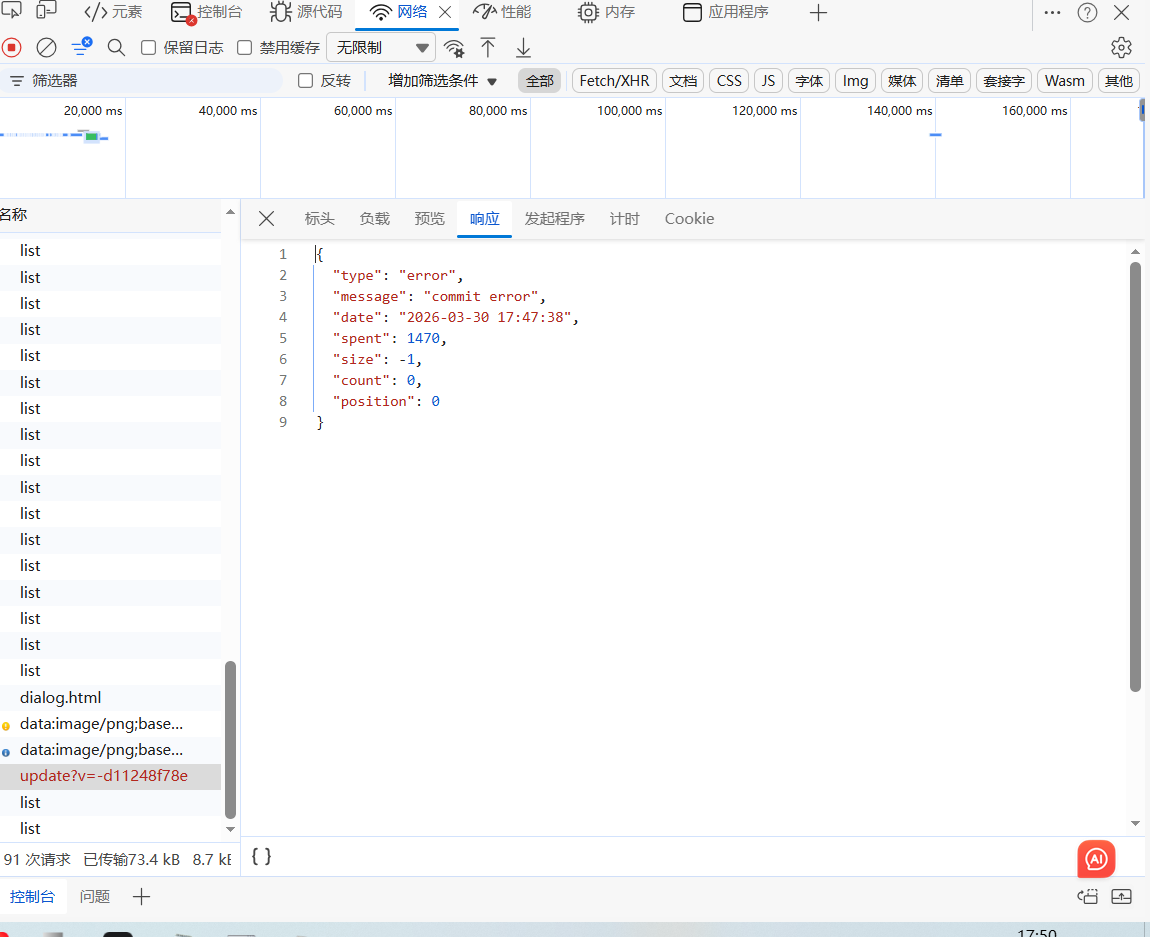
Task: Clear the network log
Action: (46, 47)
